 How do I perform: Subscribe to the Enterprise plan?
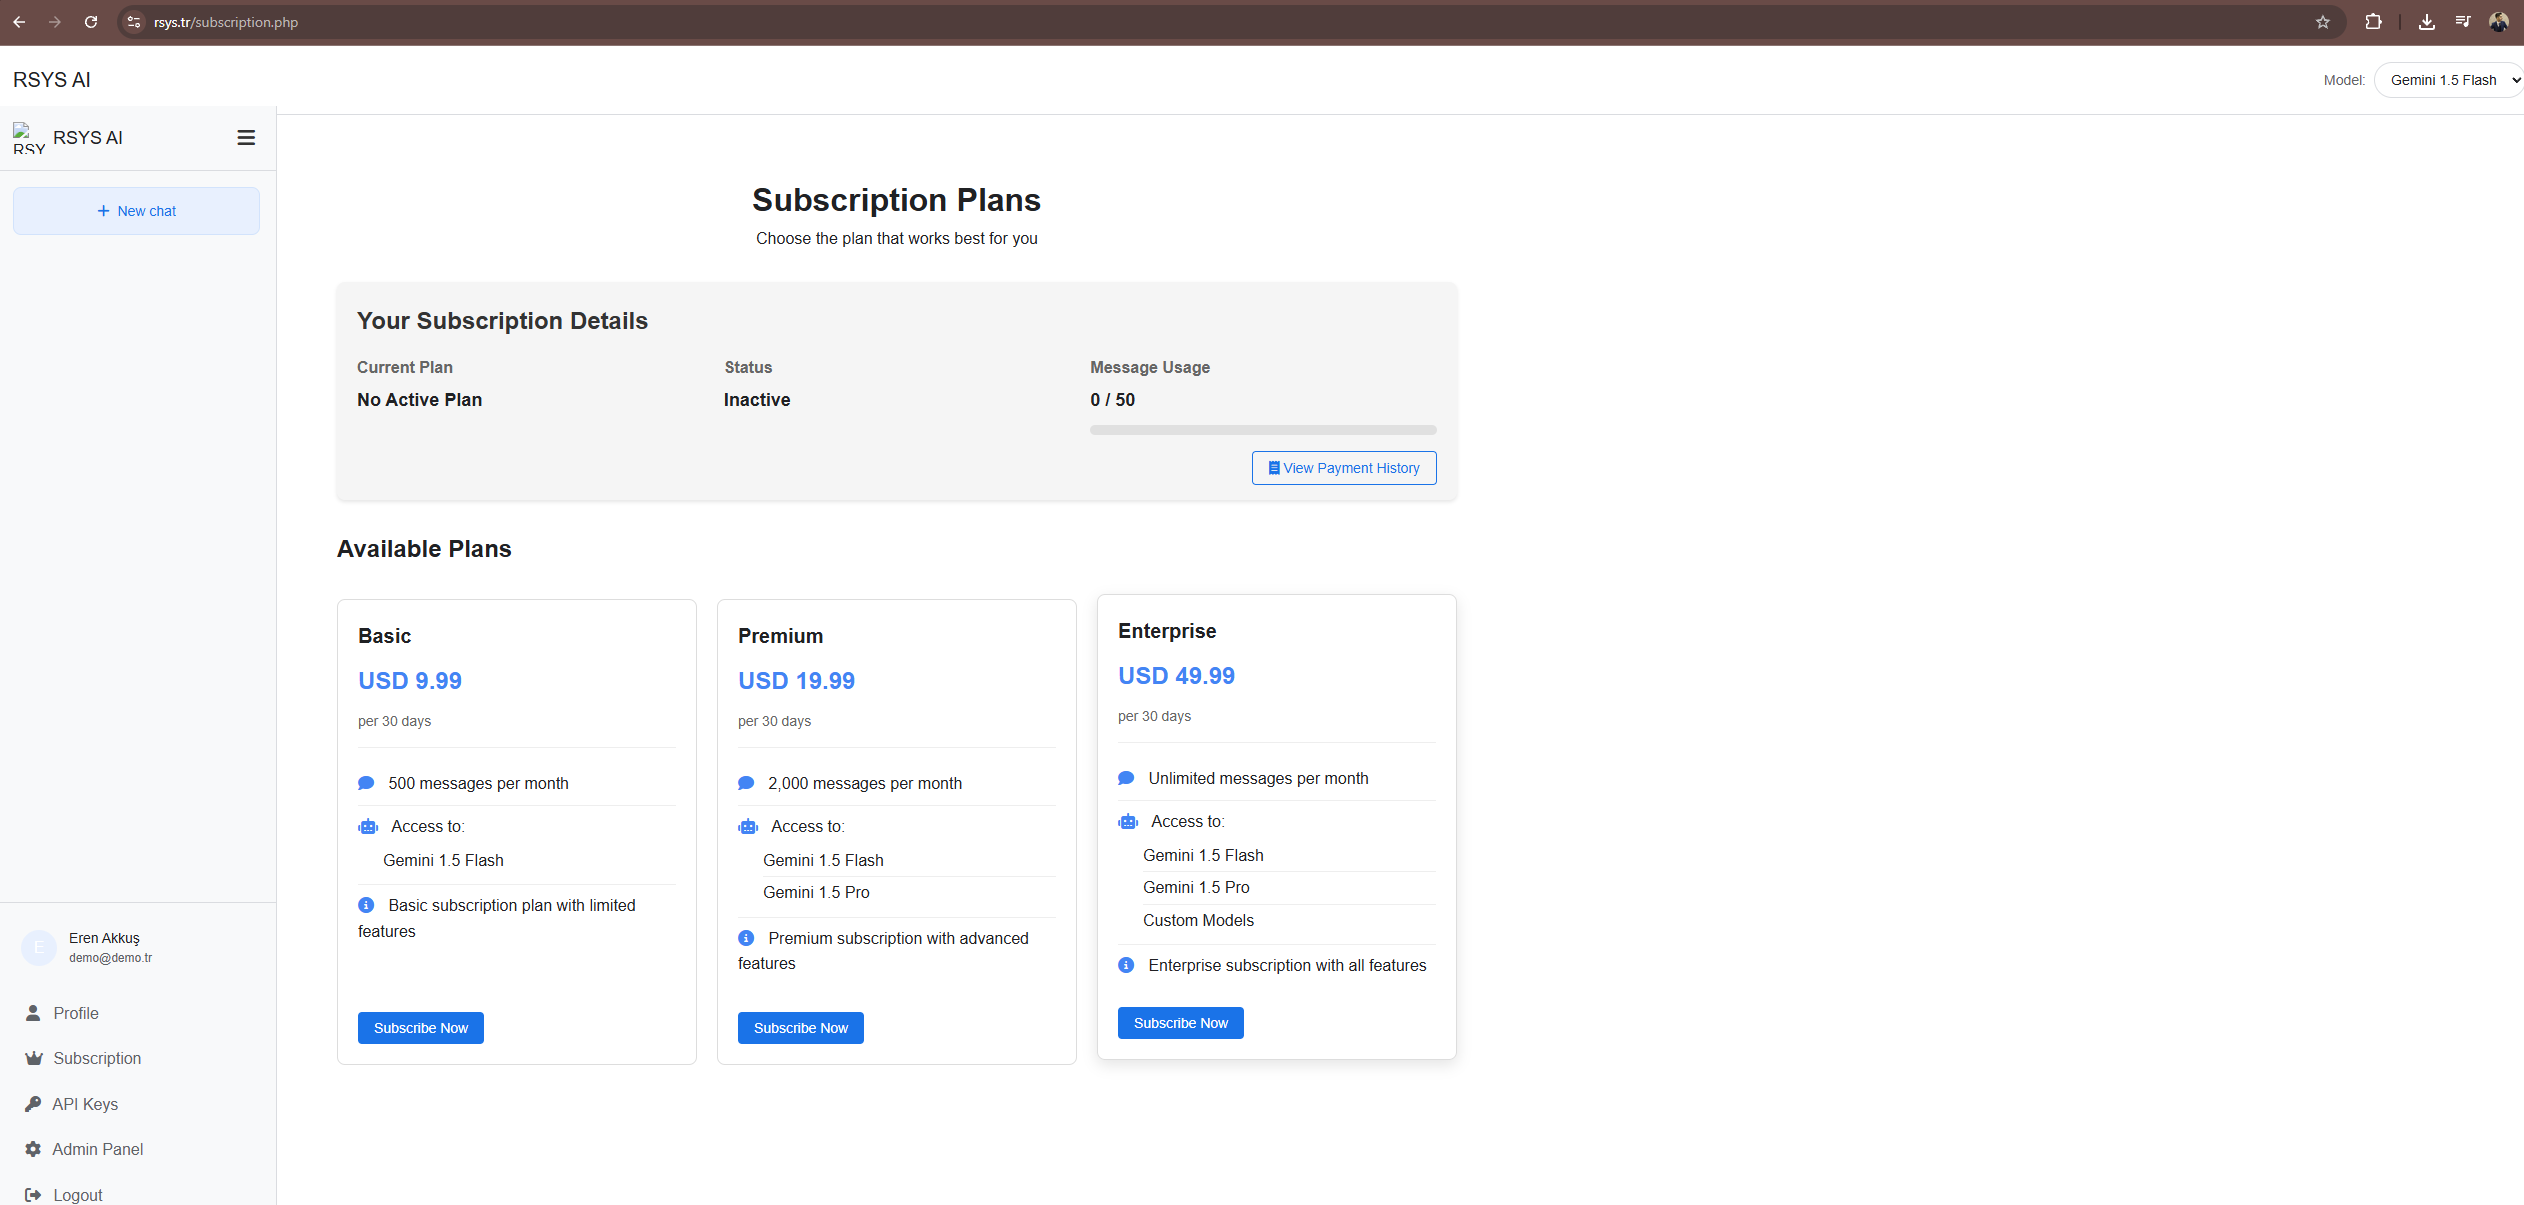(x=1180, y=1023)
